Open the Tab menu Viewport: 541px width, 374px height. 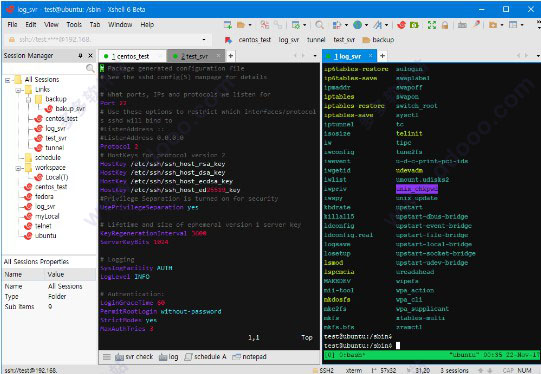[x=95, y=24]
